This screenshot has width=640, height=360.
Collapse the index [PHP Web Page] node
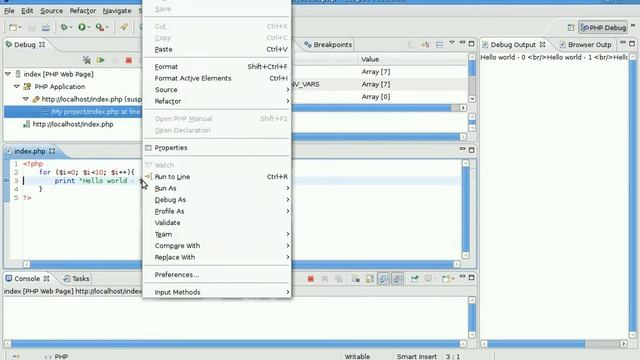[8, 74]
